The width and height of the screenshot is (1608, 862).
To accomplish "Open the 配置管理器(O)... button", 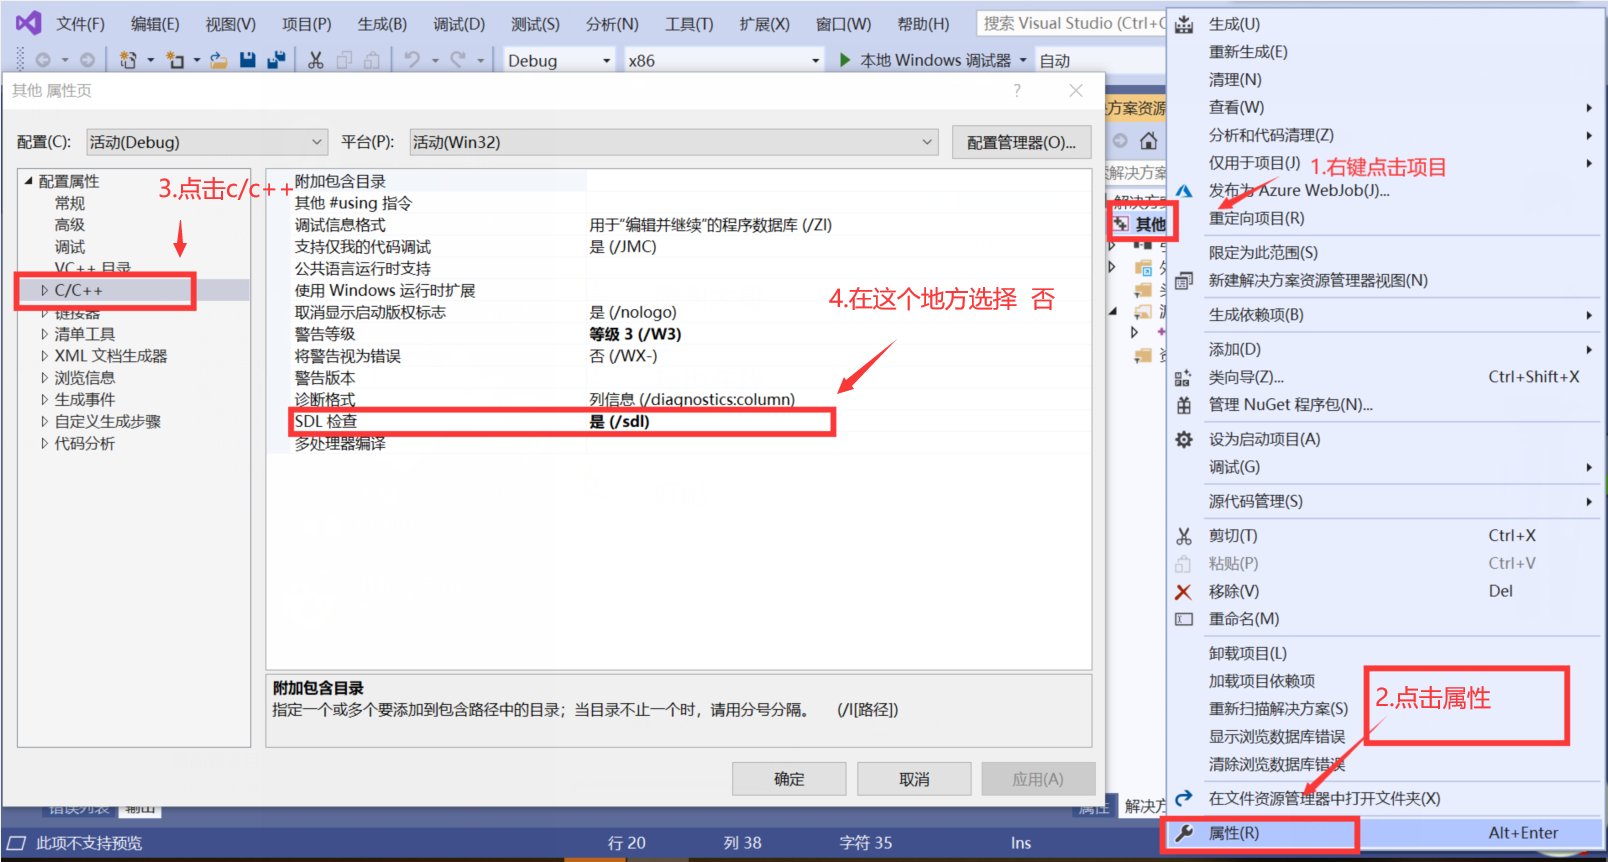I will [1021, 142].
